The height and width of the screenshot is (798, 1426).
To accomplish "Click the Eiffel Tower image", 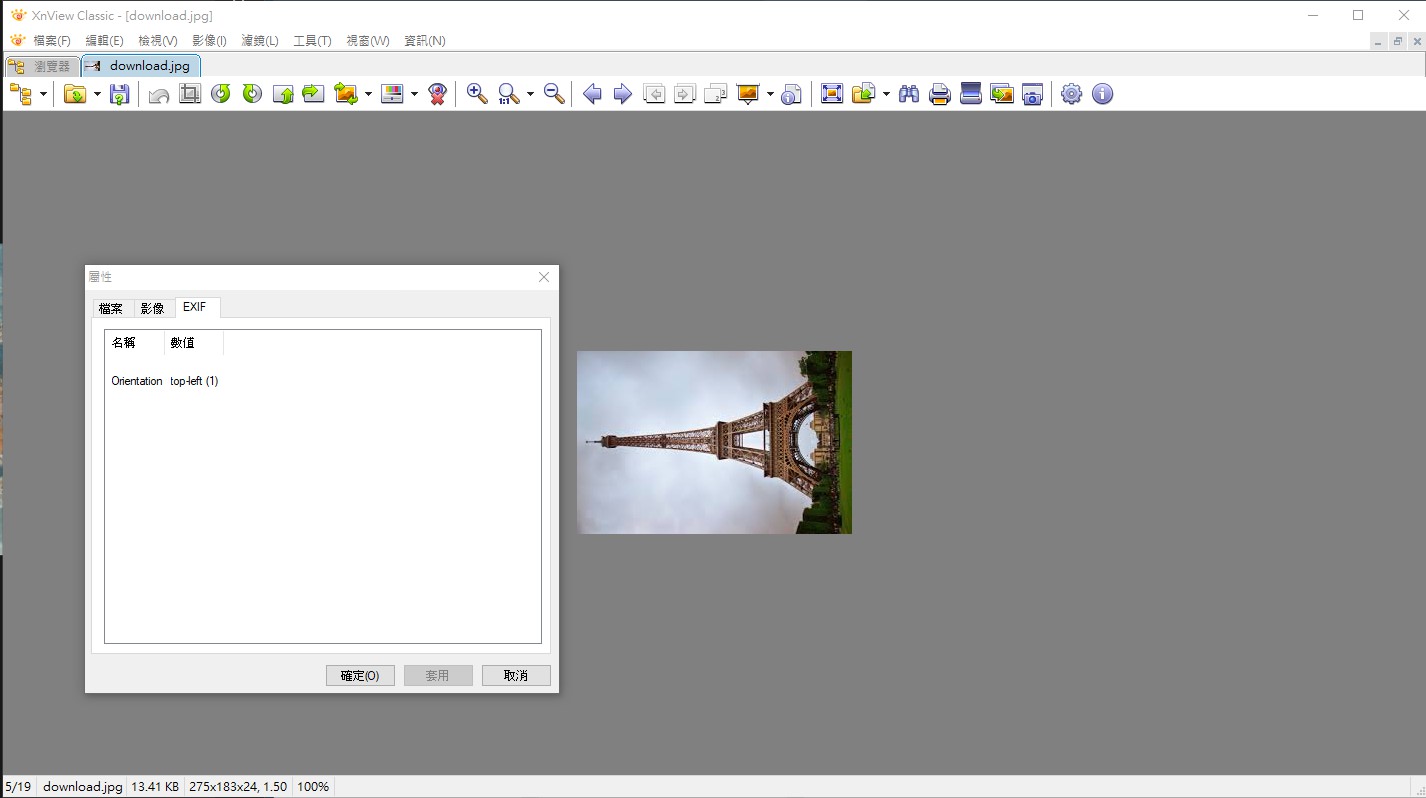I will pos(714,442).
